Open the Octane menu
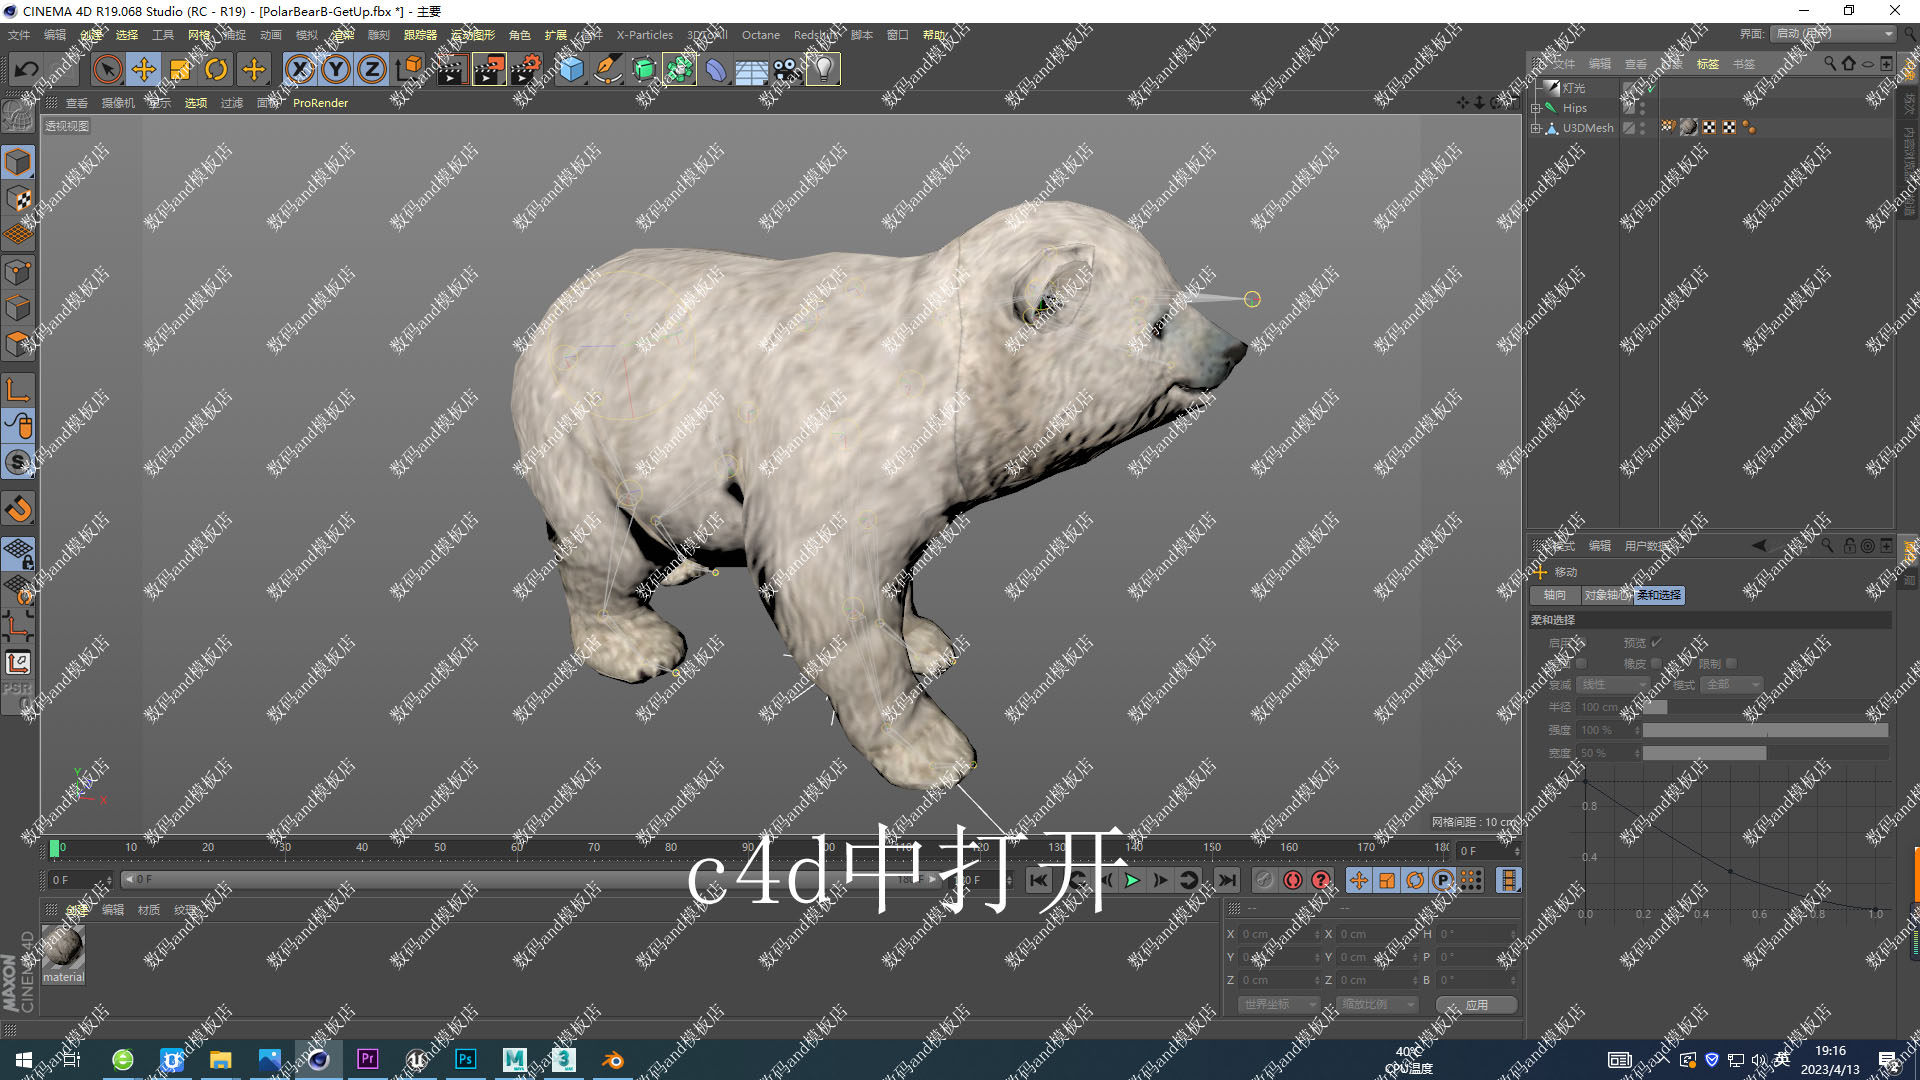 click(x=760, y=34)
